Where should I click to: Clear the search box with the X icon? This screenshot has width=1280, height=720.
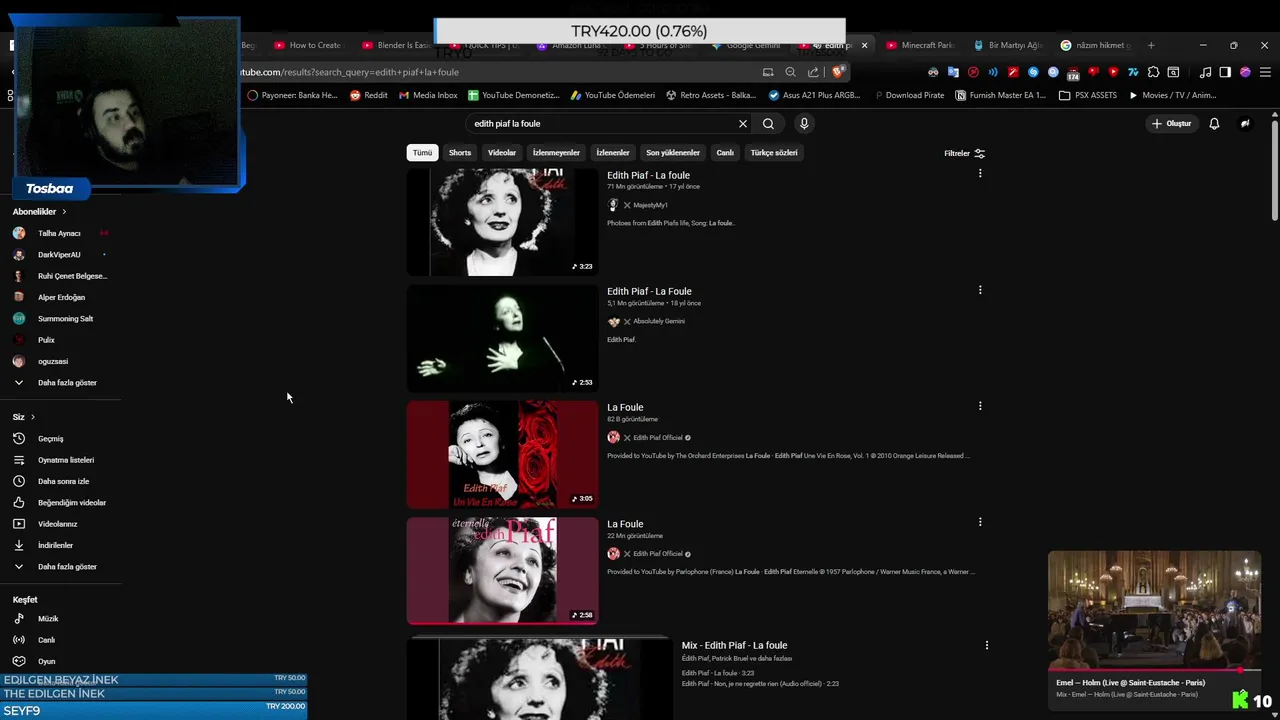(x=743, y=124)
